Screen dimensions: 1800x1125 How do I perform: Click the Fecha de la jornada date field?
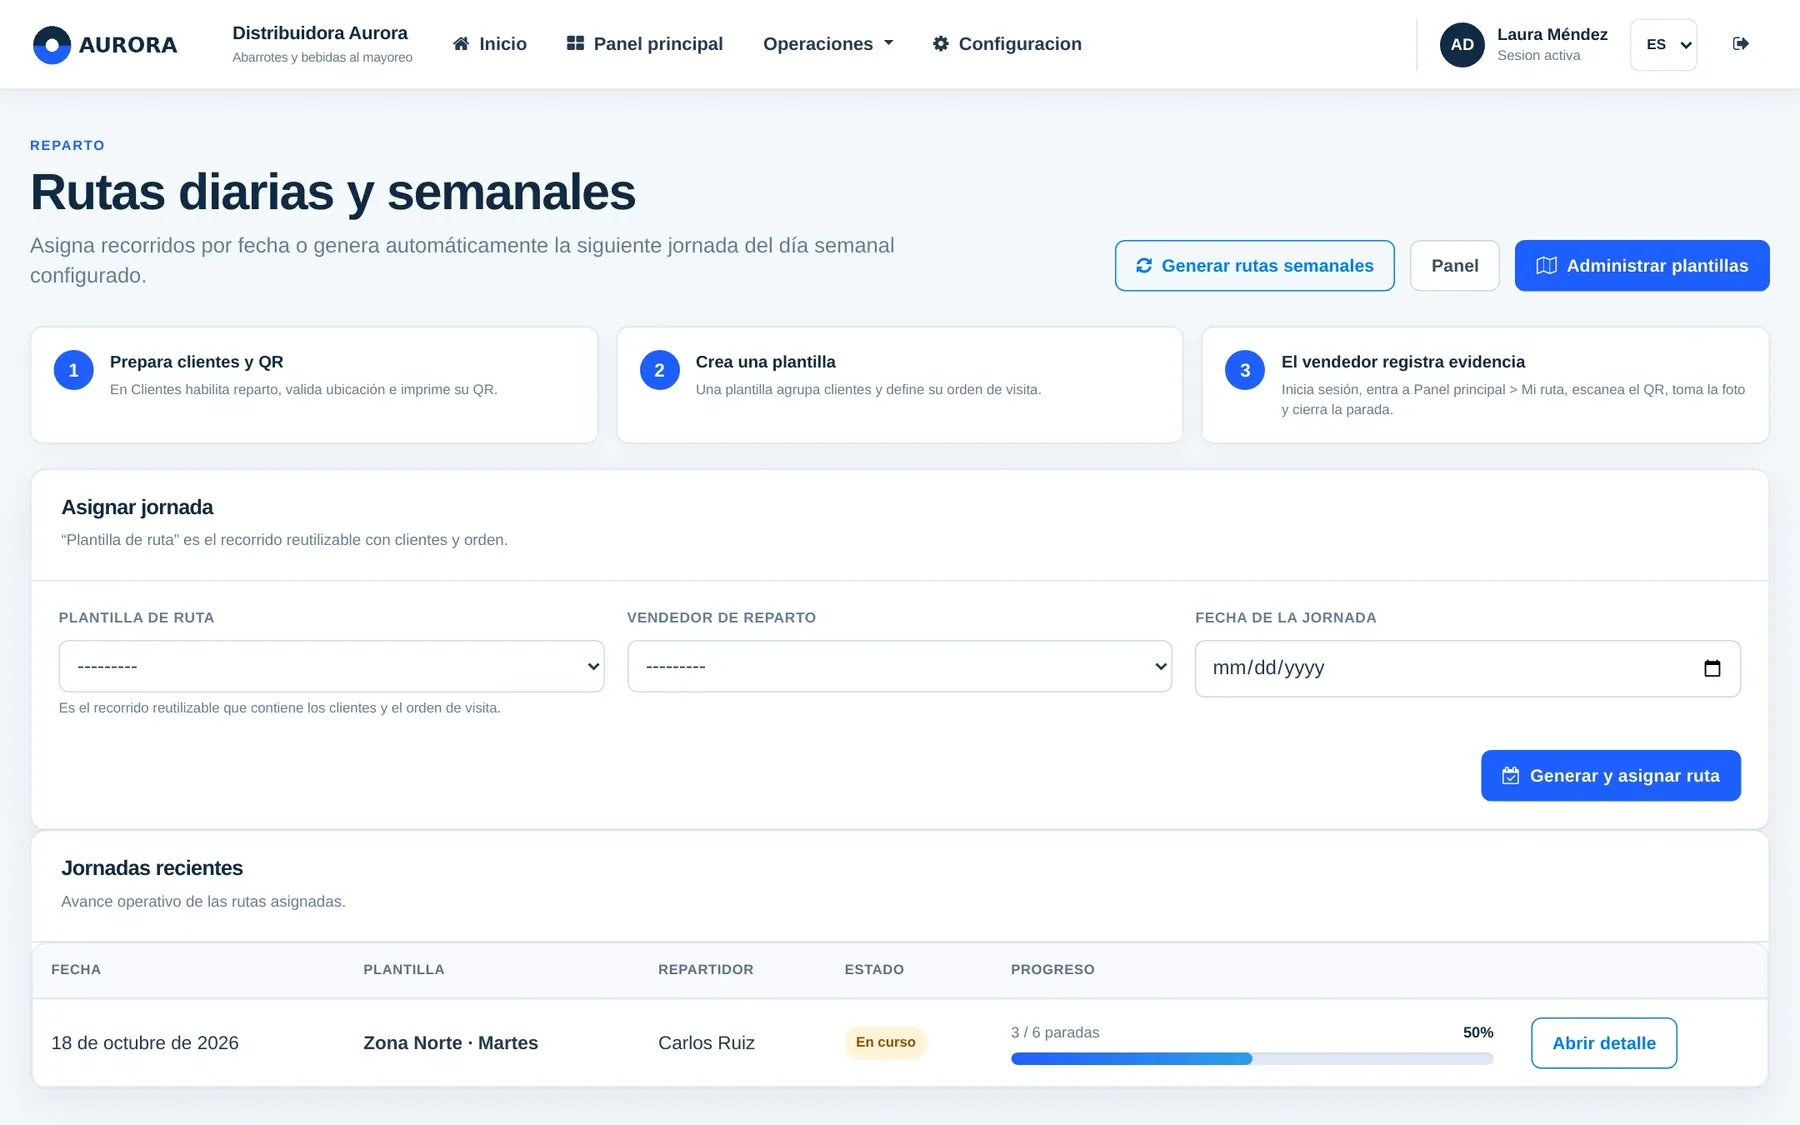coord(1468,668)
